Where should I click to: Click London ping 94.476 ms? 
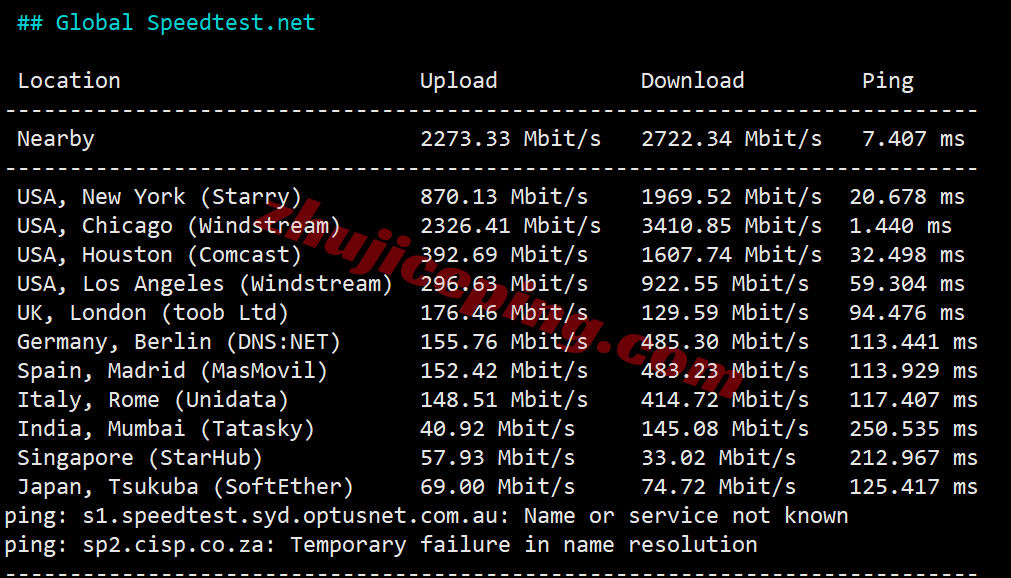click(x=907, y=313)
